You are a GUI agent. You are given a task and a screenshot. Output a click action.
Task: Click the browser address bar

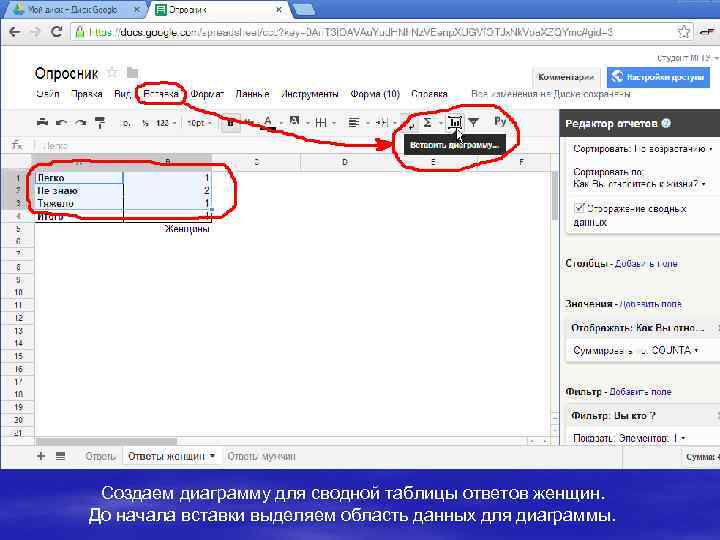coord(374,32)
